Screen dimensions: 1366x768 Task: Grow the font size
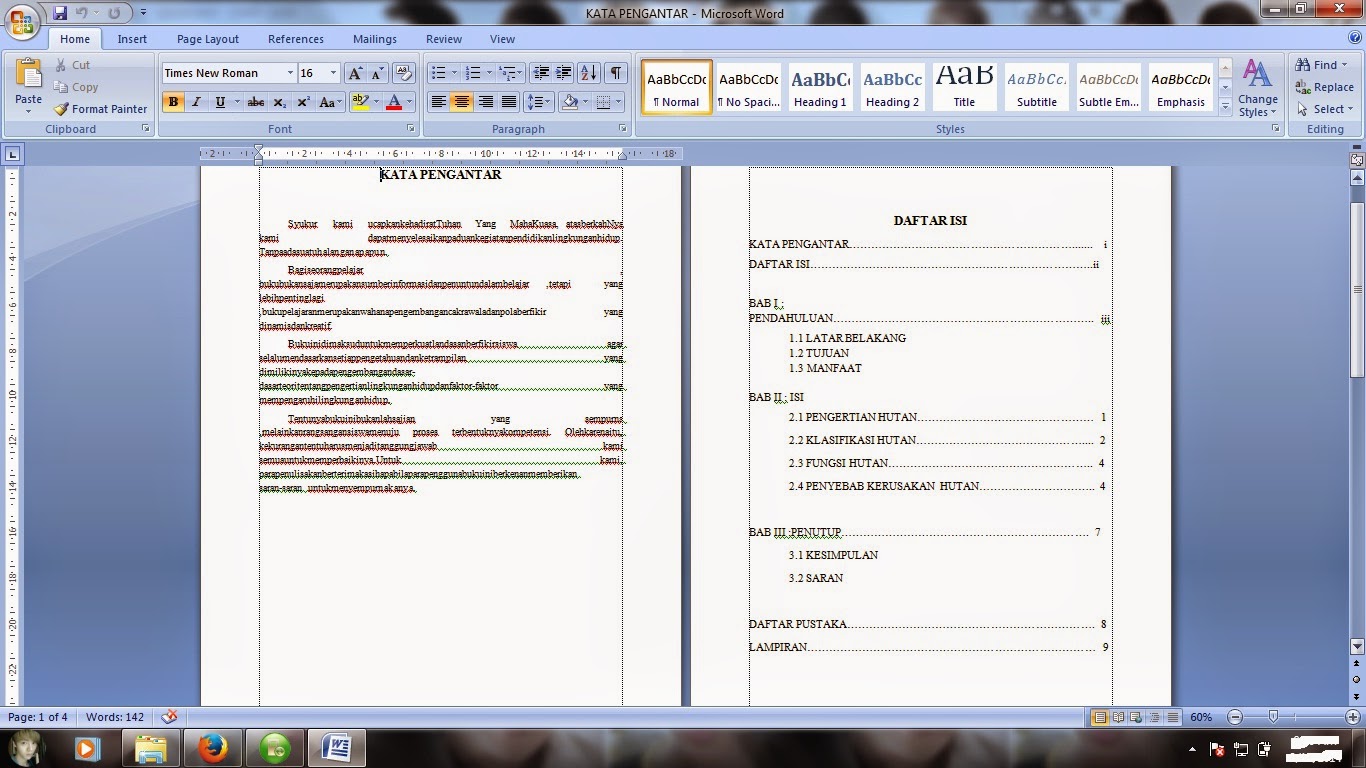point(355,73)
